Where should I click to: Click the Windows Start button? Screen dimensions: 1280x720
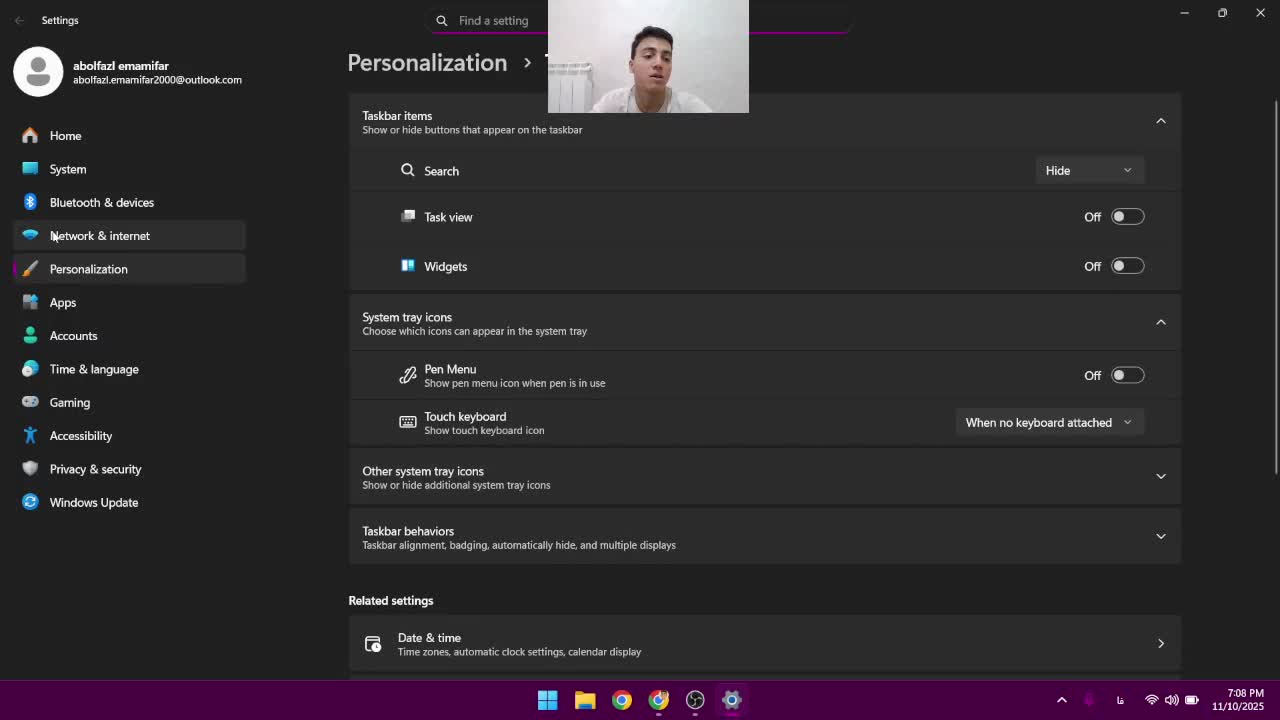[x=547, y=700]
